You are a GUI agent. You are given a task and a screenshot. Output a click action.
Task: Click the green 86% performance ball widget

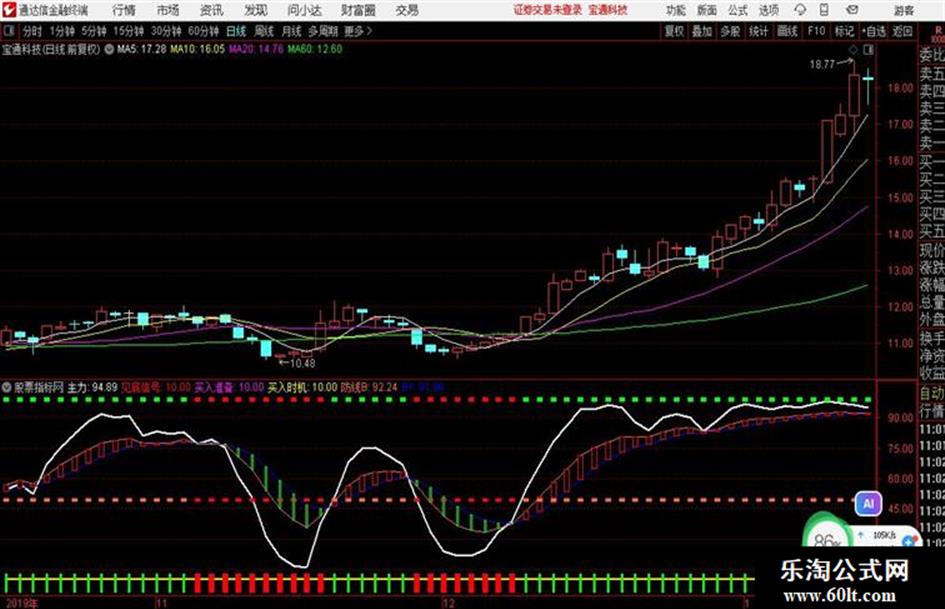click(826, 531)
